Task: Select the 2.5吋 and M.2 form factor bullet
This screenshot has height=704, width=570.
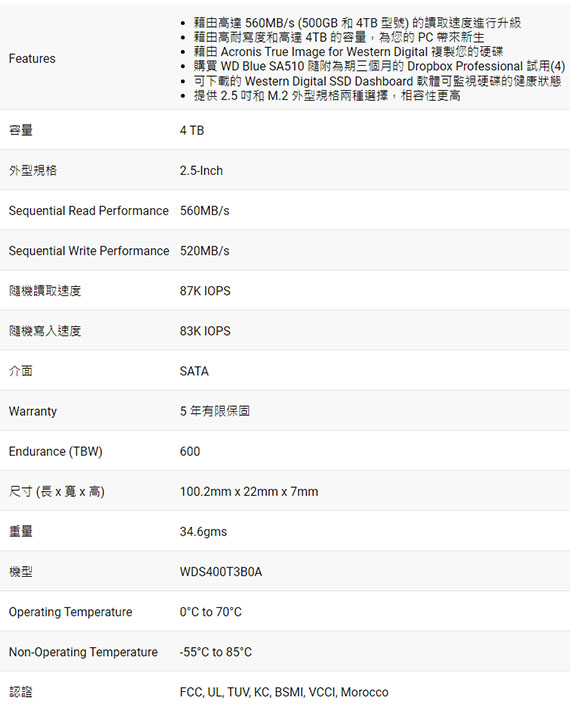Action: coord(327,96)
